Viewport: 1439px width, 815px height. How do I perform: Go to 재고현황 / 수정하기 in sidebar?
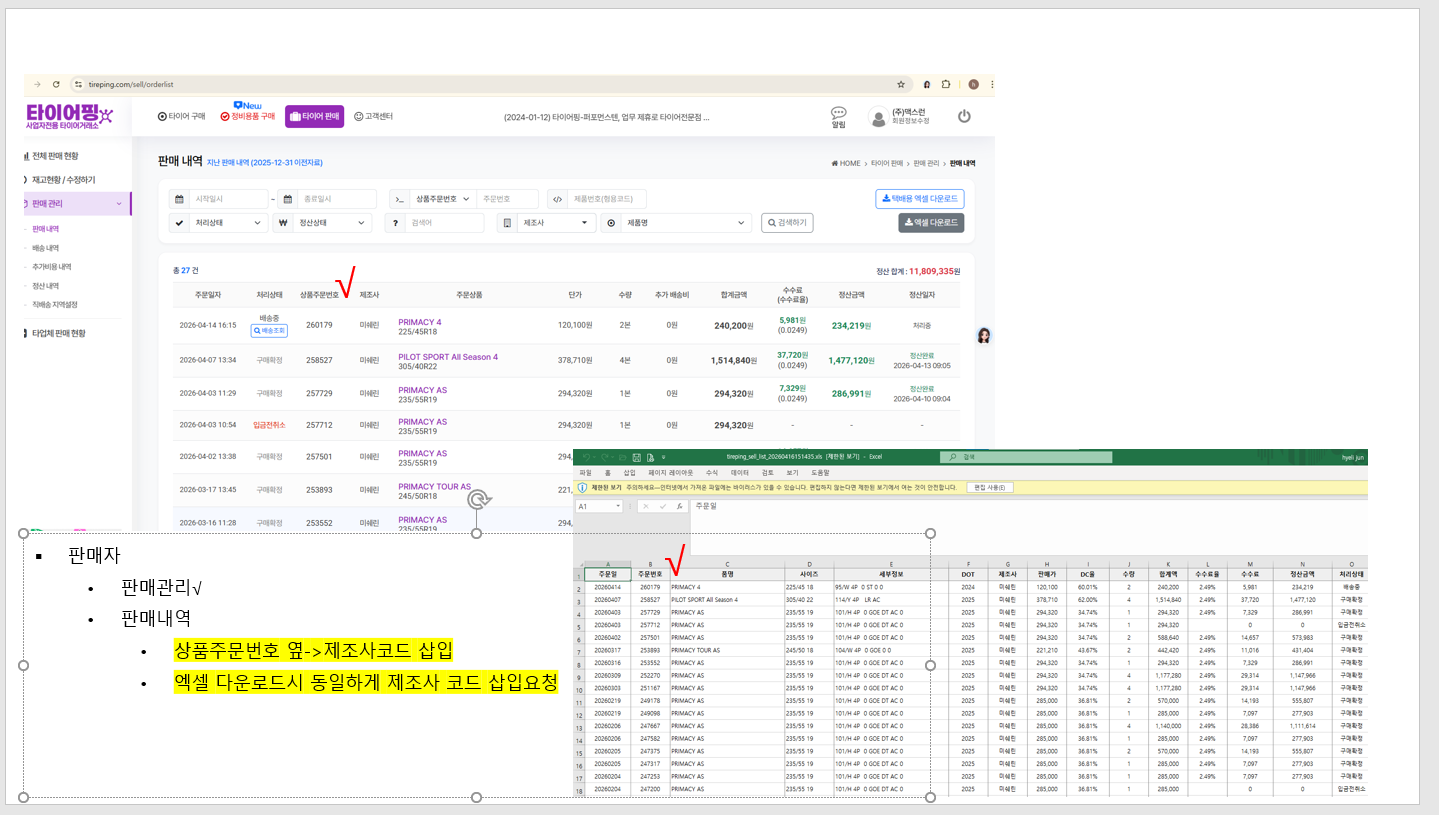(63, 180)
